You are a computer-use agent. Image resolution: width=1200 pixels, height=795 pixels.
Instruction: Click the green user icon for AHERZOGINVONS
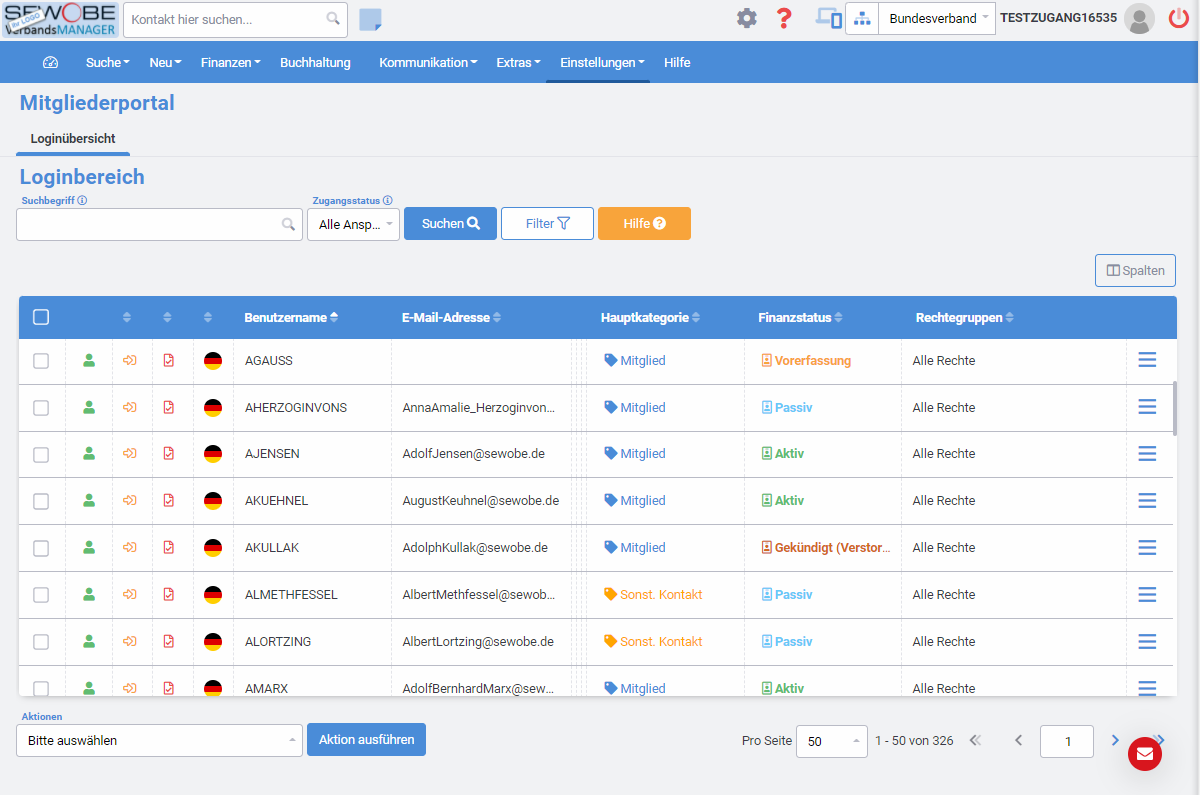click(89, 407)
